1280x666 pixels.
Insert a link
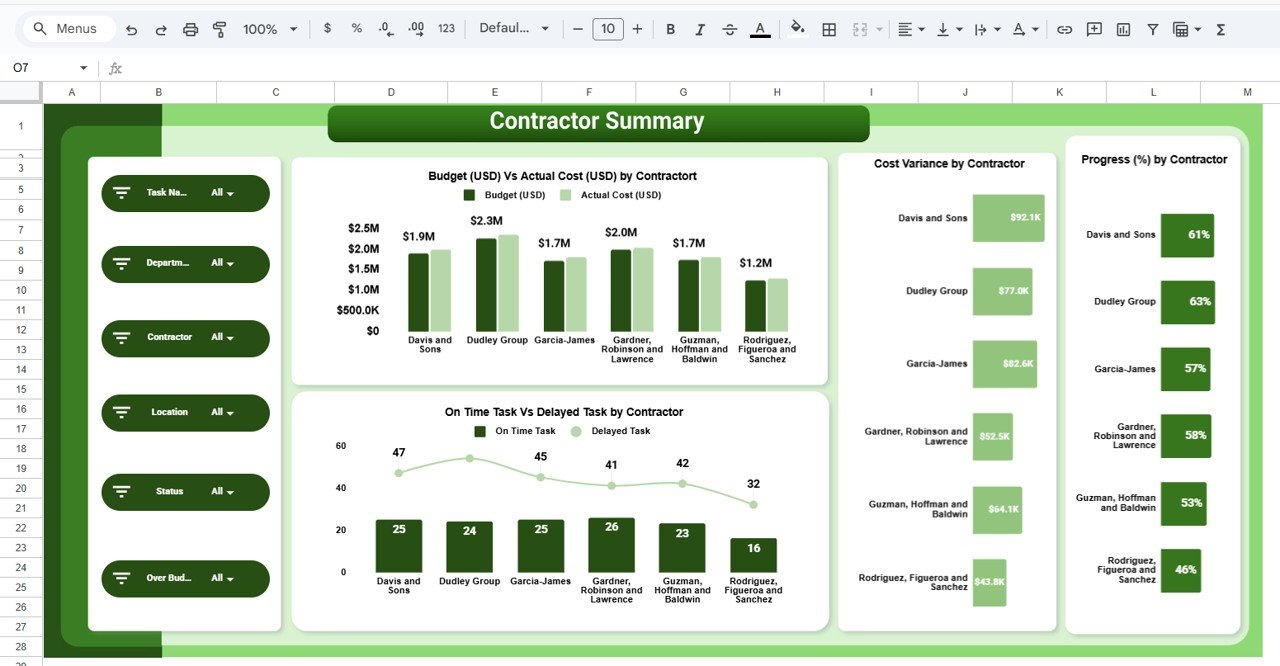pos(1064,29)
